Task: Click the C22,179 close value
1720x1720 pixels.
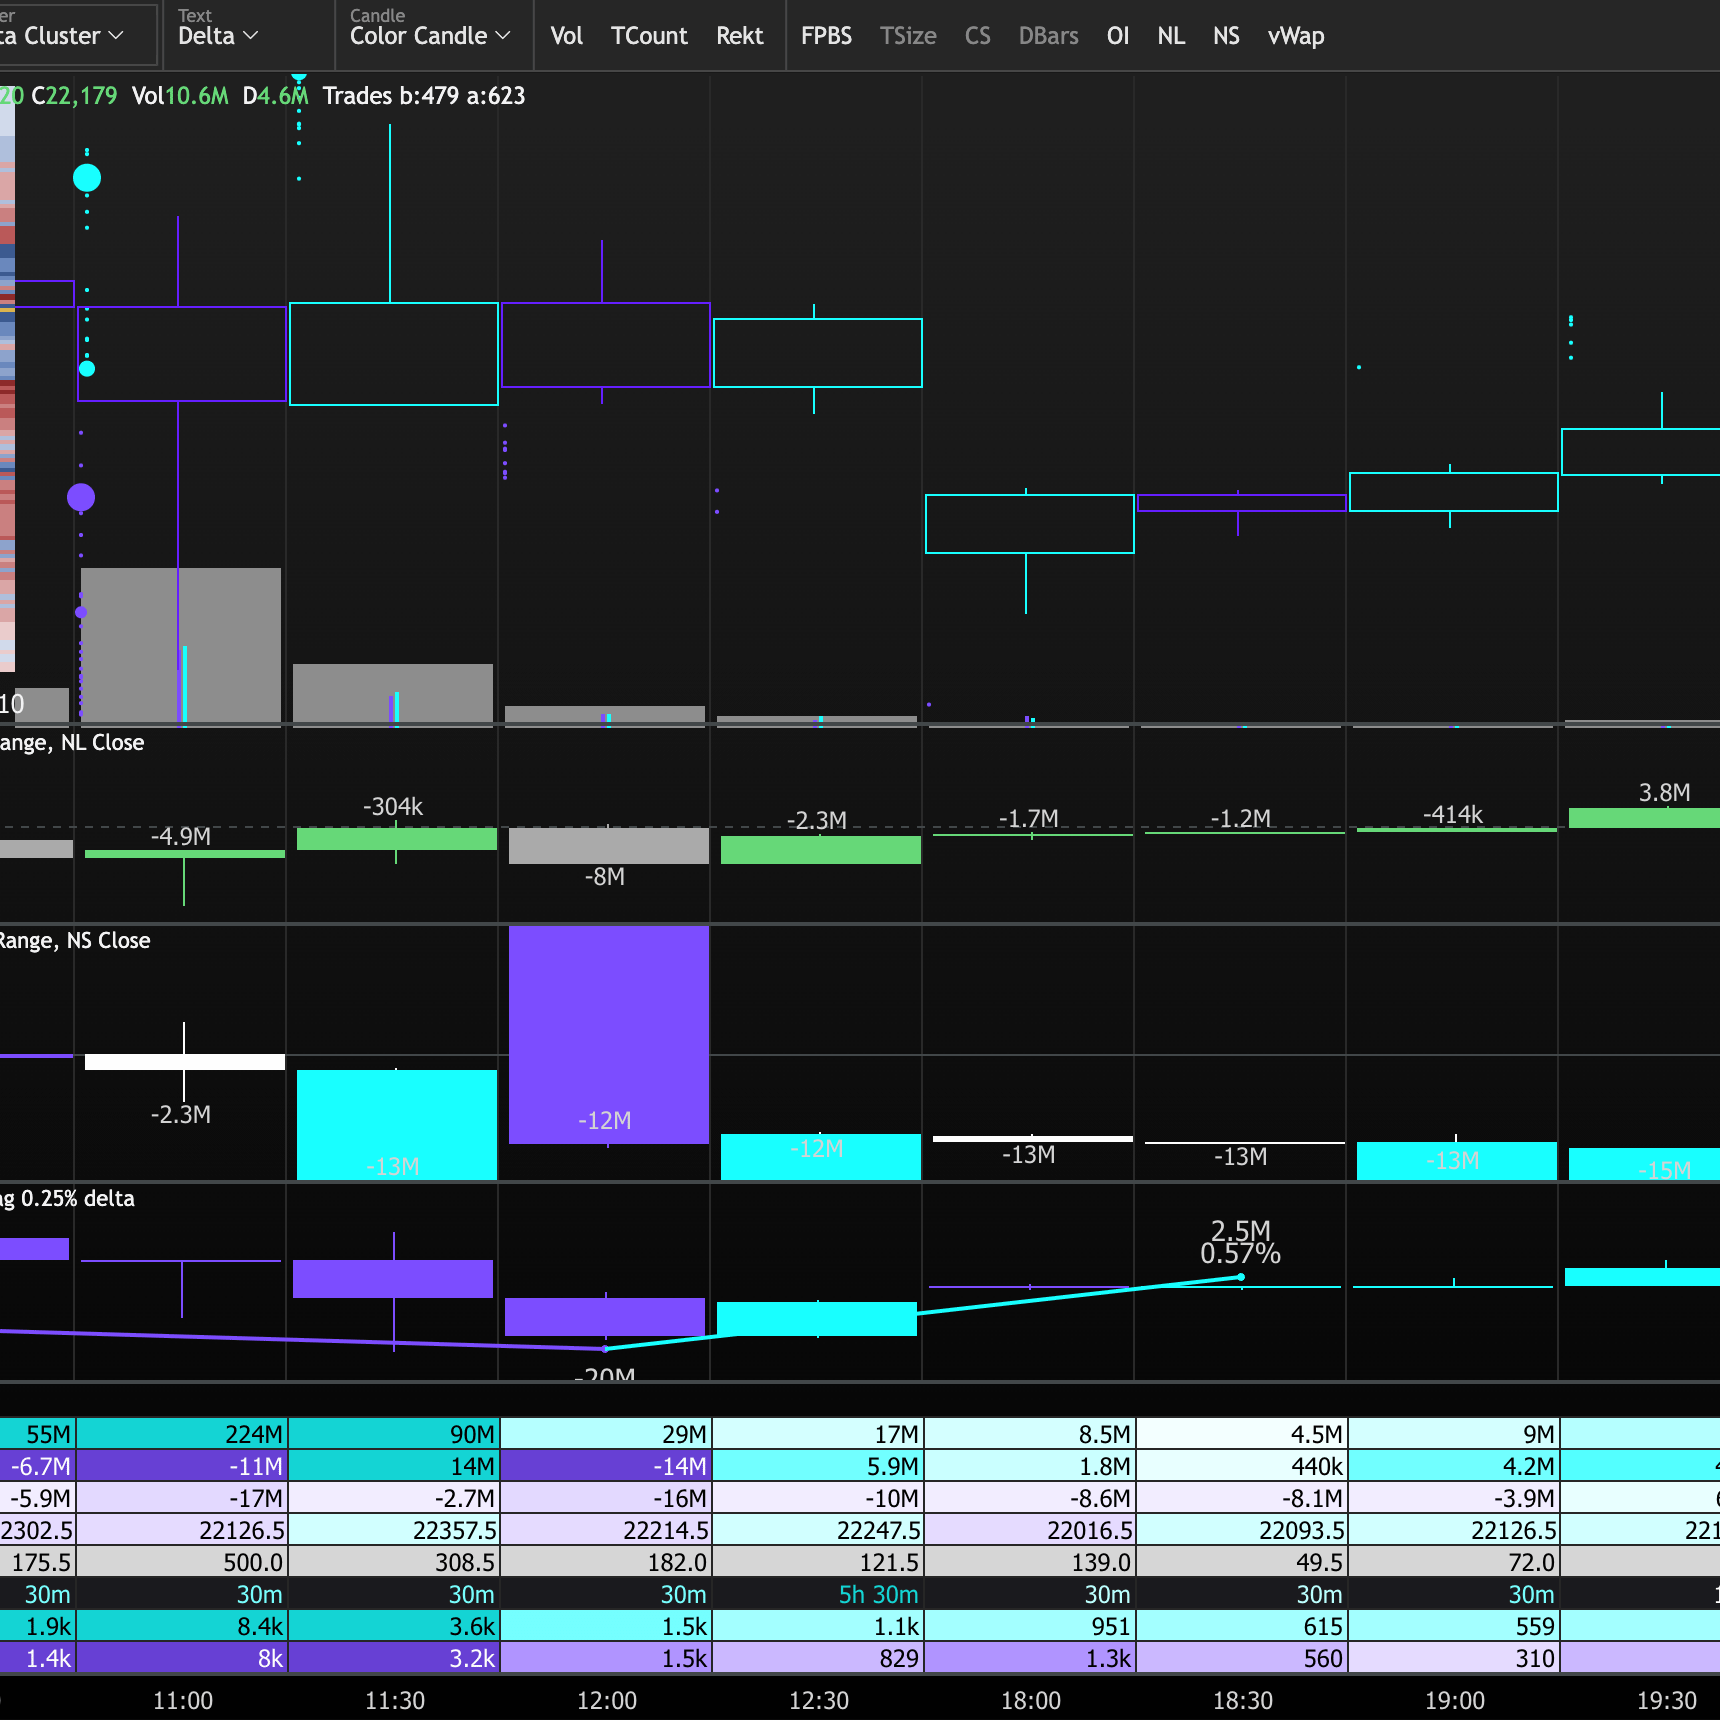Action: [74, 96]
